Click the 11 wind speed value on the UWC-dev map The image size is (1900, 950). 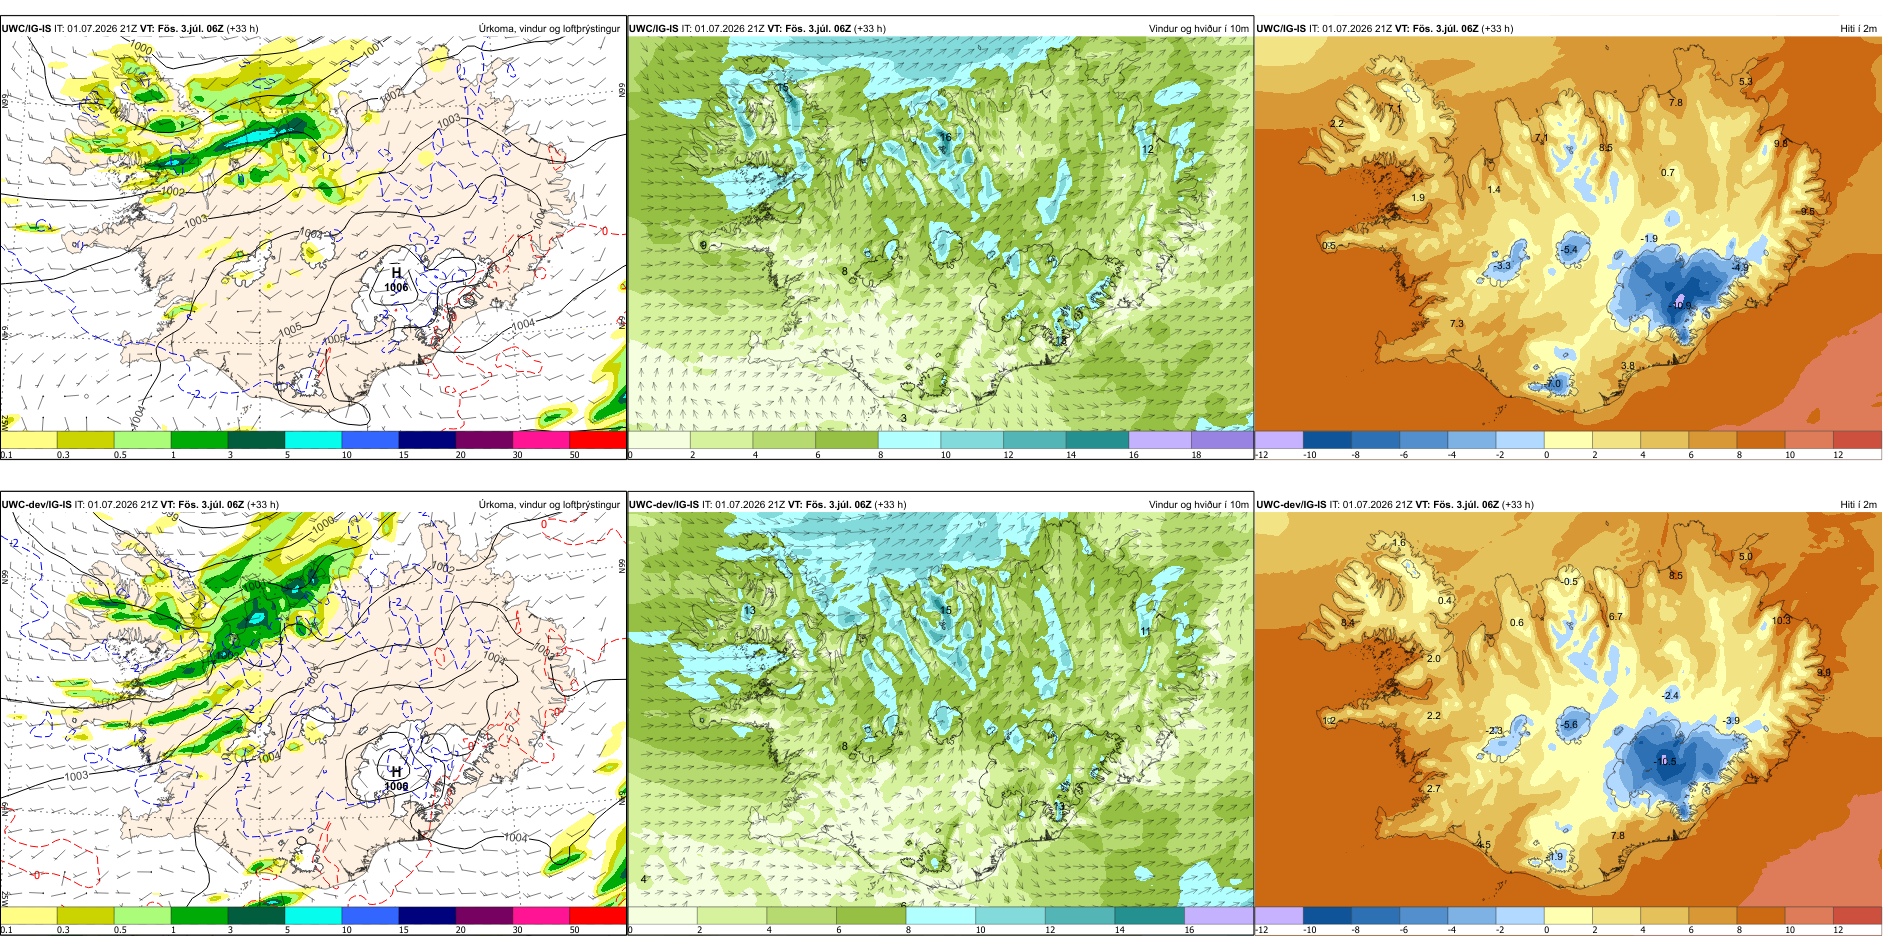tap(1146, 632)
